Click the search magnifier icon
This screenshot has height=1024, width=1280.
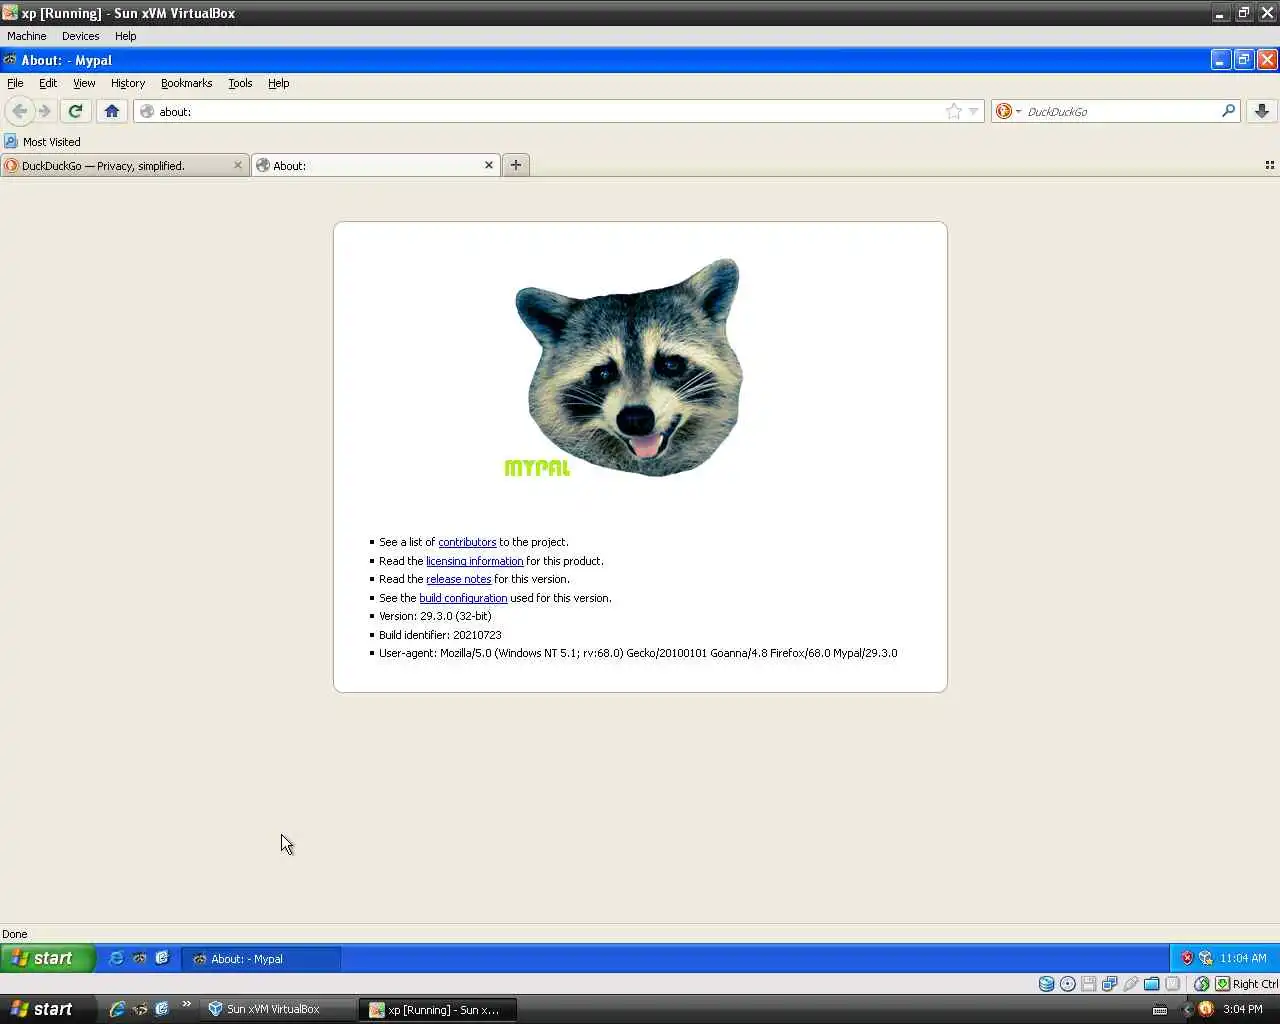pos(1229,111)
